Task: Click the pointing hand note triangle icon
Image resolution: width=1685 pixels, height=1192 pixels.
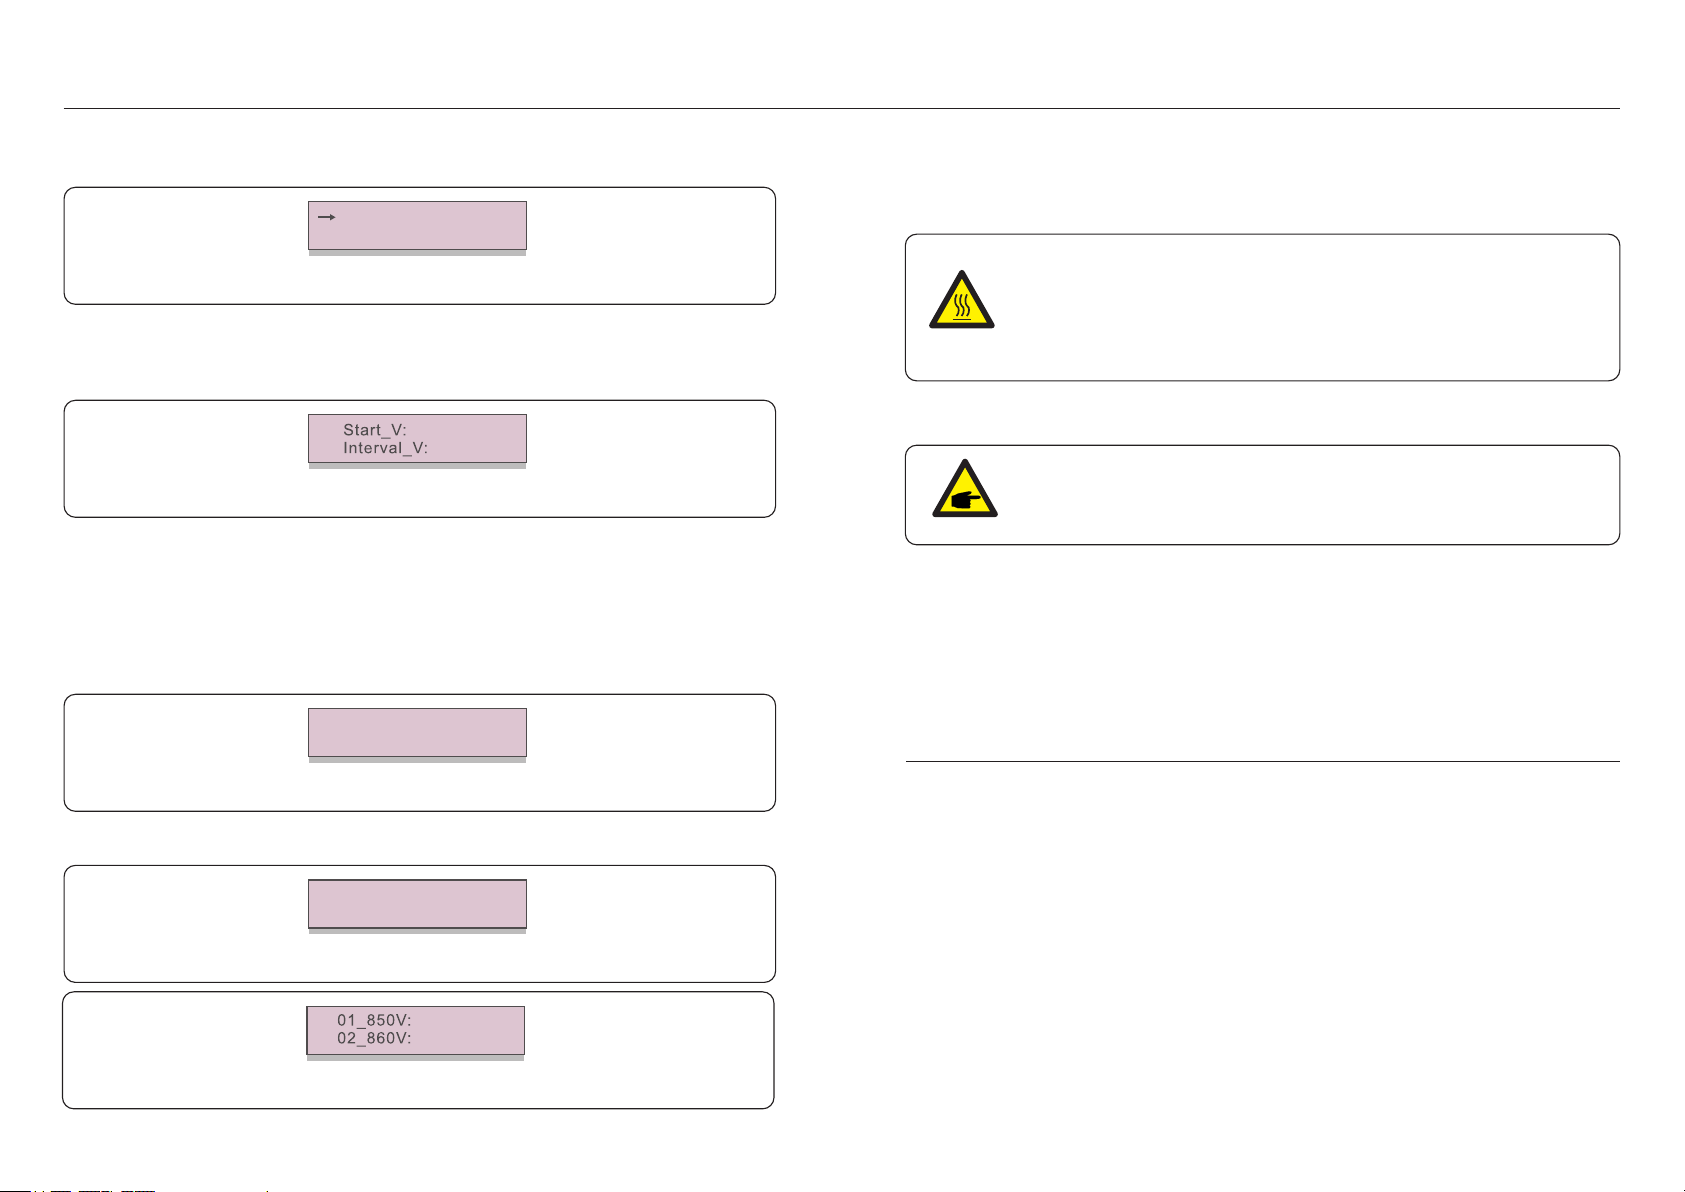Action: point(964,488)
